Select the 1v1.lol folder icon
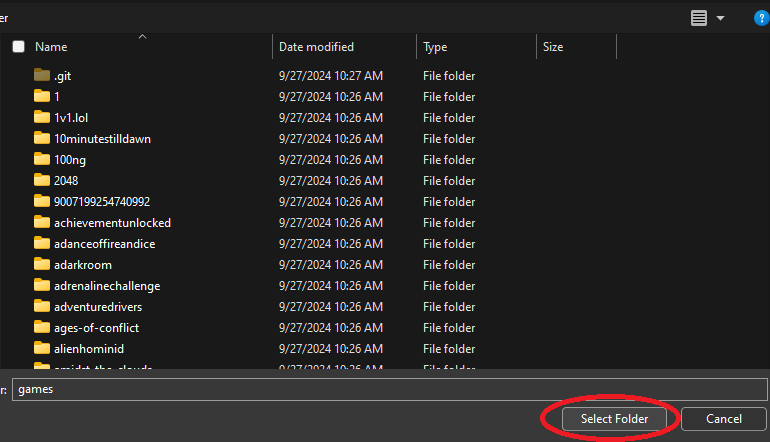 42,117
